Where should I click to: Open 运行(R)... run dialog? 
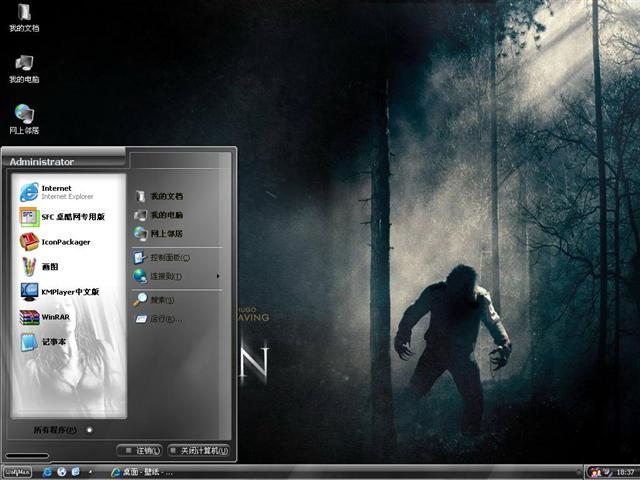(x=158, y=319)
